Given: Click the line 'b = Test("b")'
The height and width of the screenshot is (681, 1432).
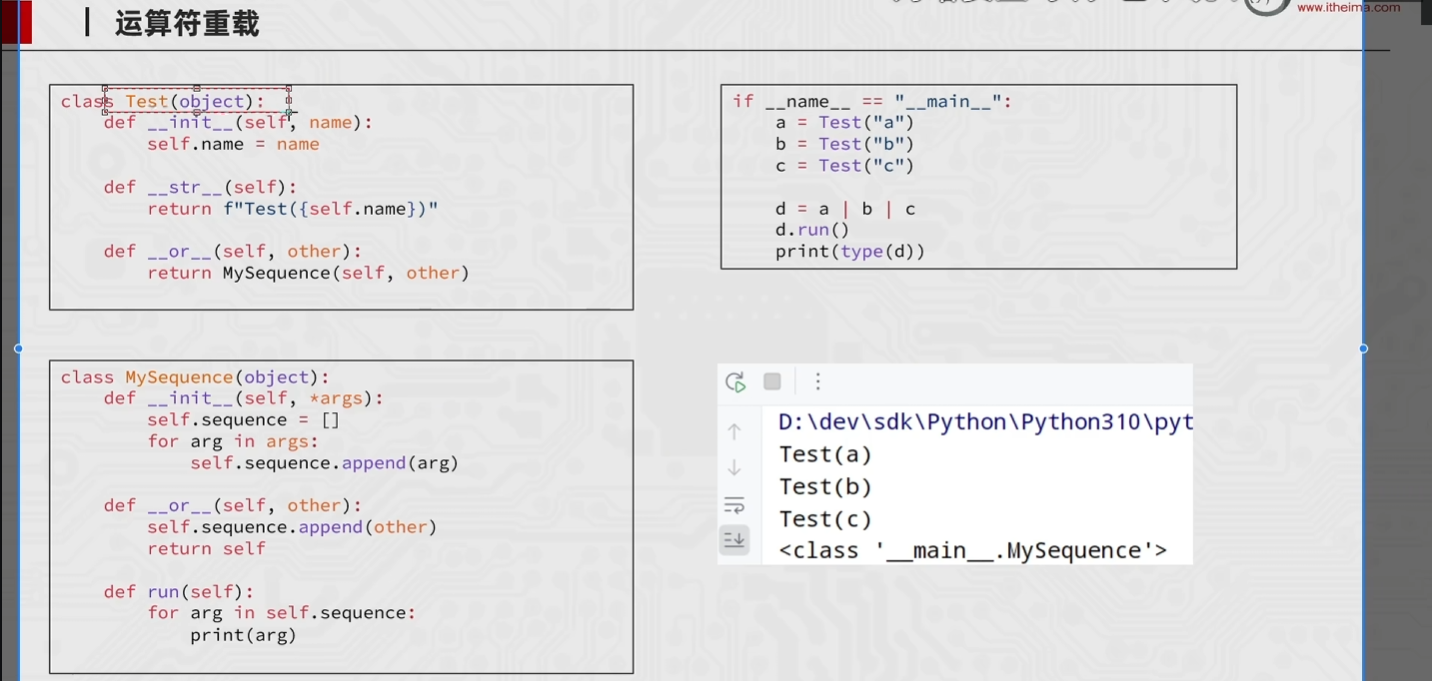Looking at the screenshot, I should (845, 144).
